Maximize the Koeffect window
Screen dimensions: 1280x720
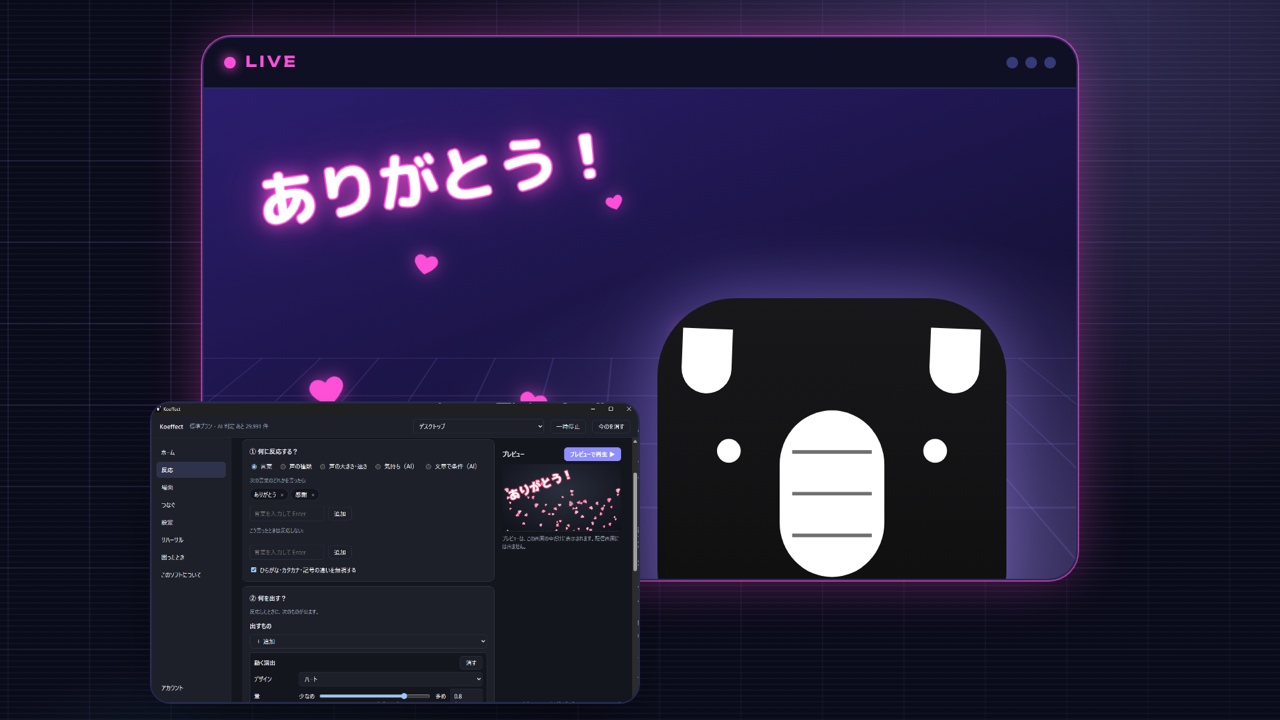[611, 409]
